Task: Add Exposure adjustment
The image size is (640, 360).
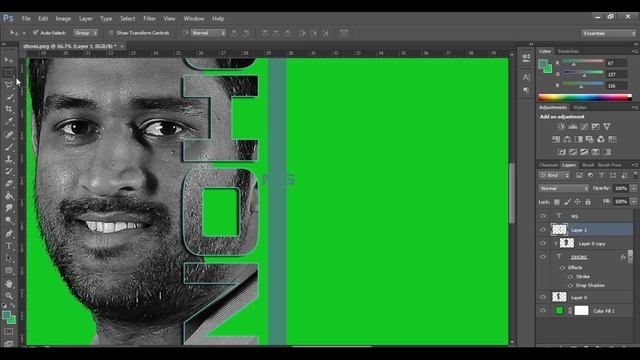Action: click(596, 127)
